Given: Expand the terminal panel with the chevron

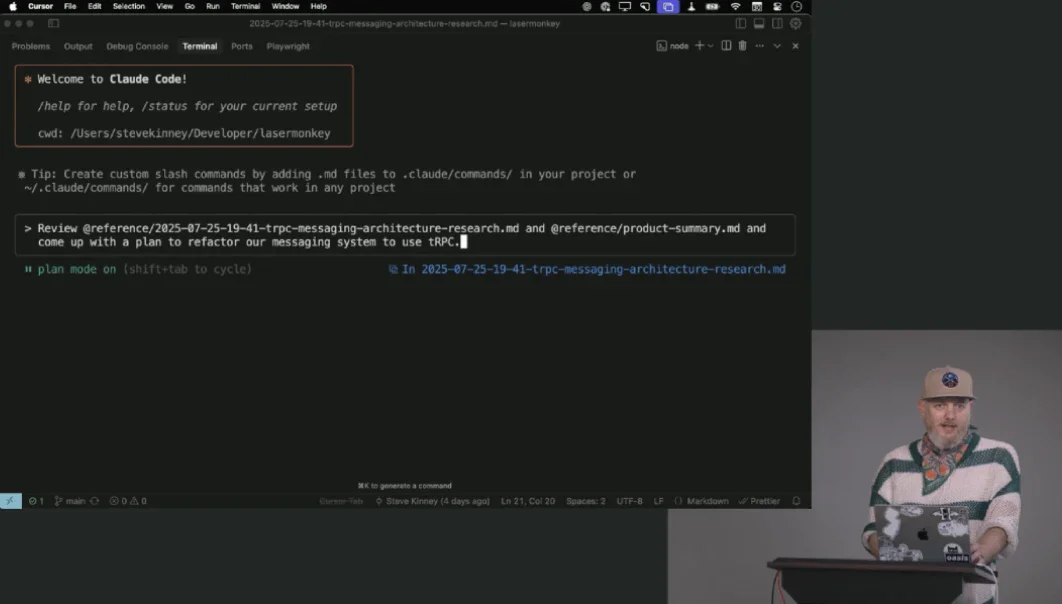Looking at the screenshot, I should tap(777, 45).
